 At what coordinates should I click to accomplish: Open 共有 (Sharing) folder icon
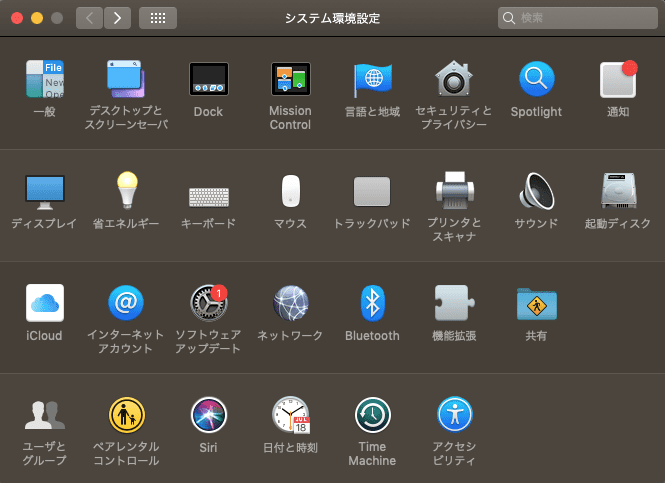[536, 304]
